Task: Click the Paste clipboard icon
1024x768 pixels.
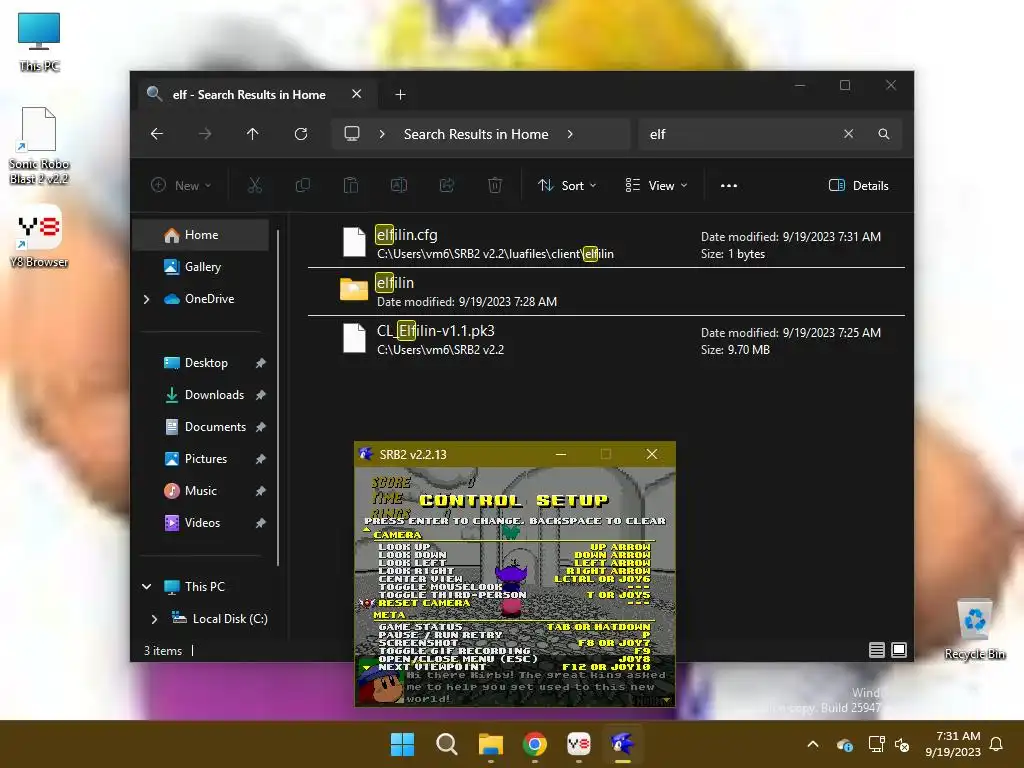Action: [351, 185]
